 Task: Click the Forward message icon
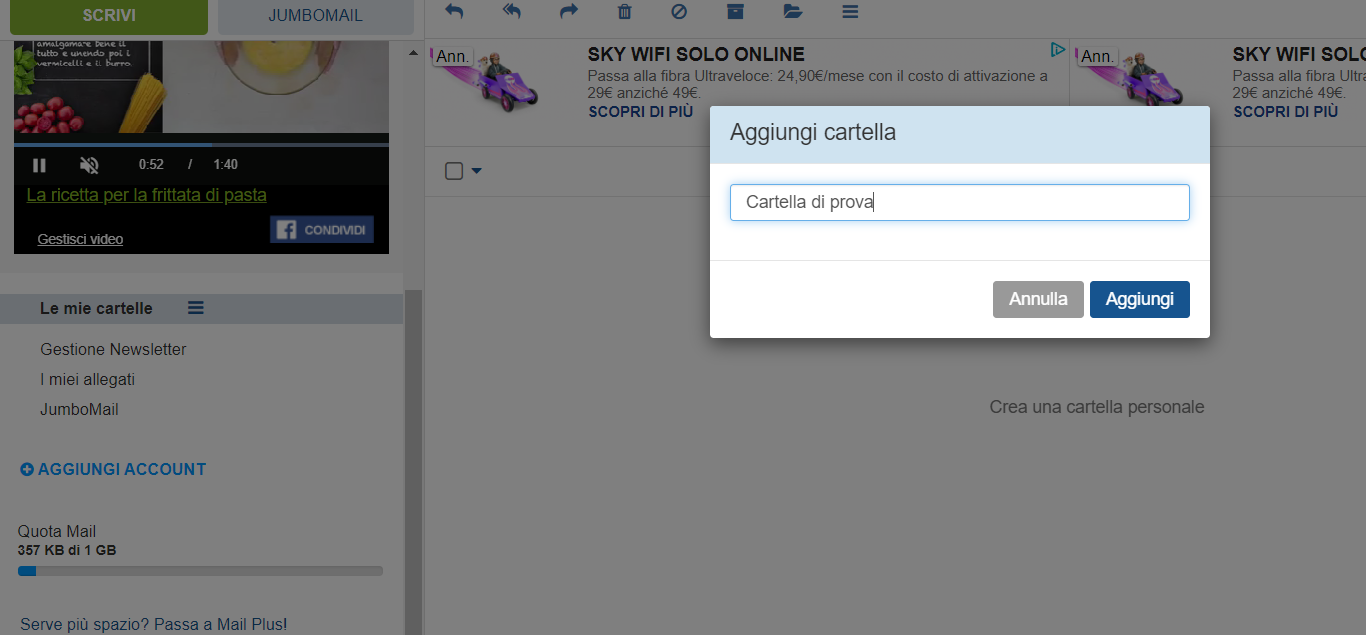click(x=568, y=12)
